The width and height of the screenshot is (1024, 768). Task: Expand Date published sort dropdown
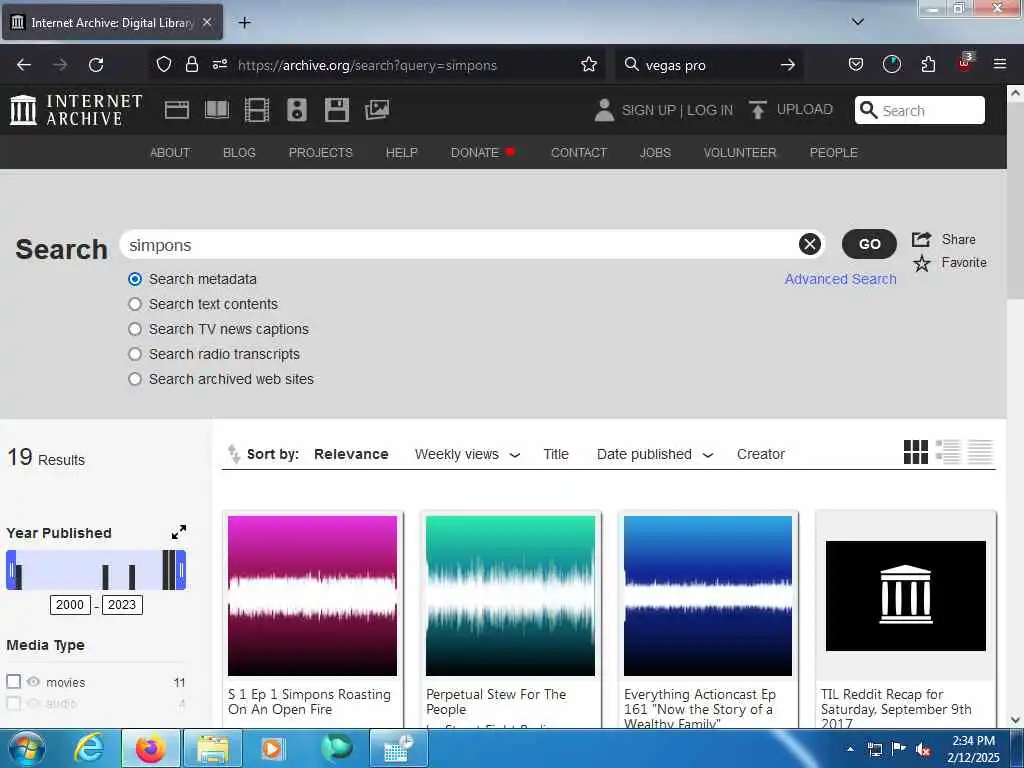(x=708, y=455)
